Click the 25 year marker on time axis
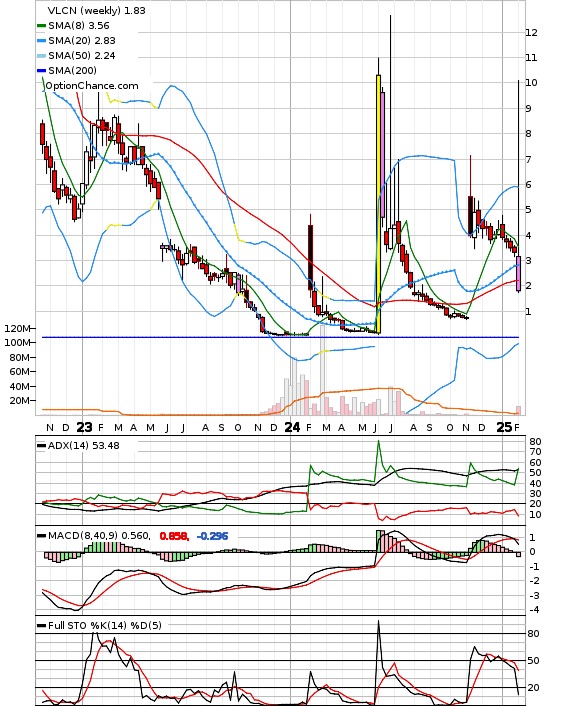566x706 pixels. [x=504, y=427]
